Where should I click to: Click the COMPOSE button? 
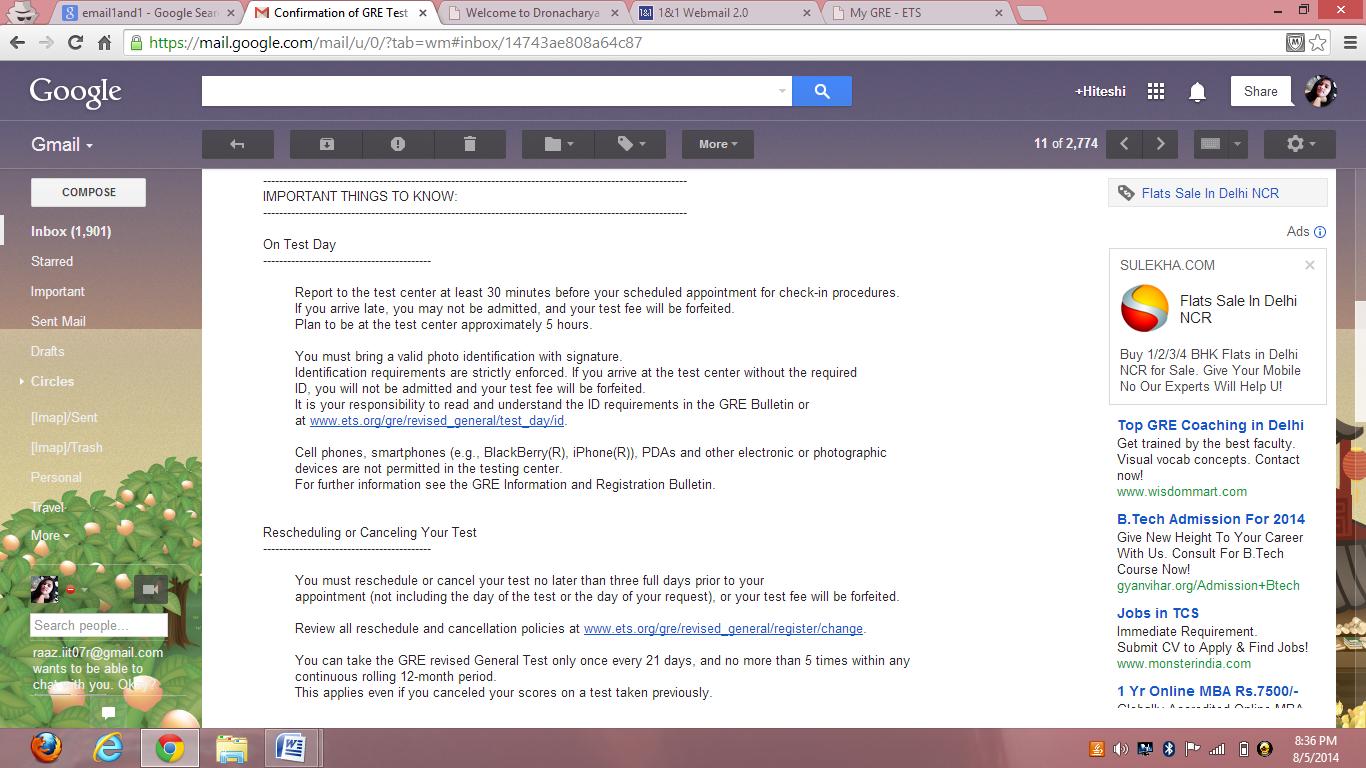(89, 192)
